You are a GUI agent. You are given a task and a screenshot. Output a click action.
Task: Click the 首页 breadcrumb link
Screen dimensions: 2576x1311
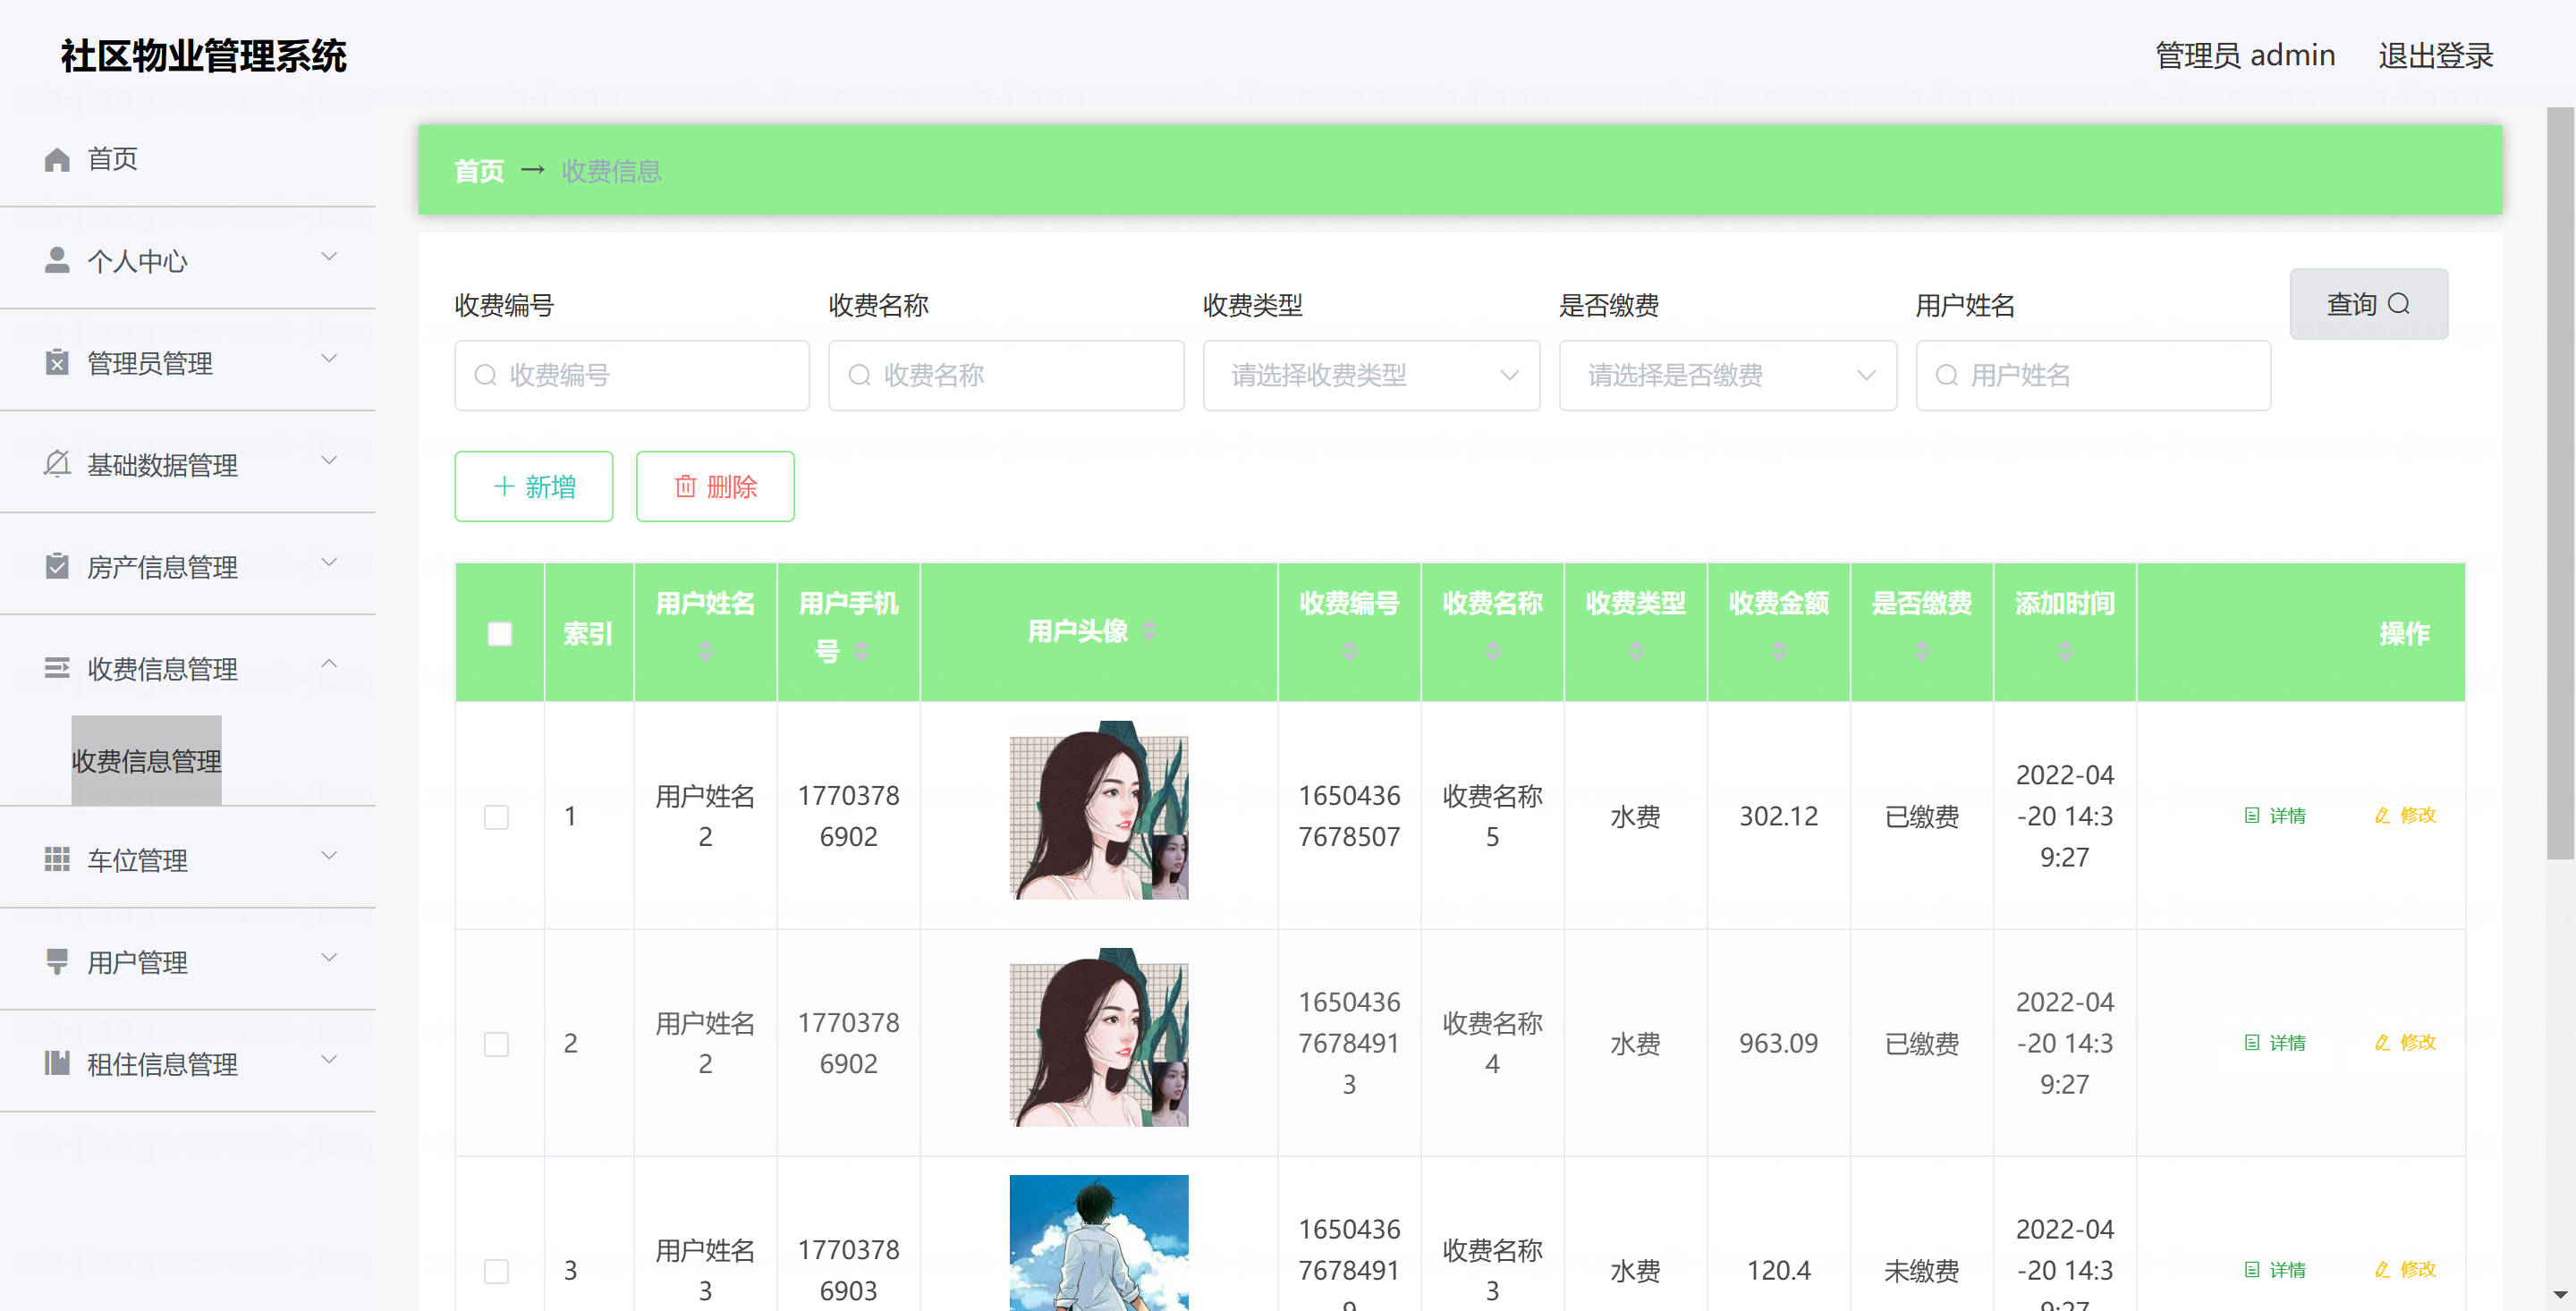479,171
